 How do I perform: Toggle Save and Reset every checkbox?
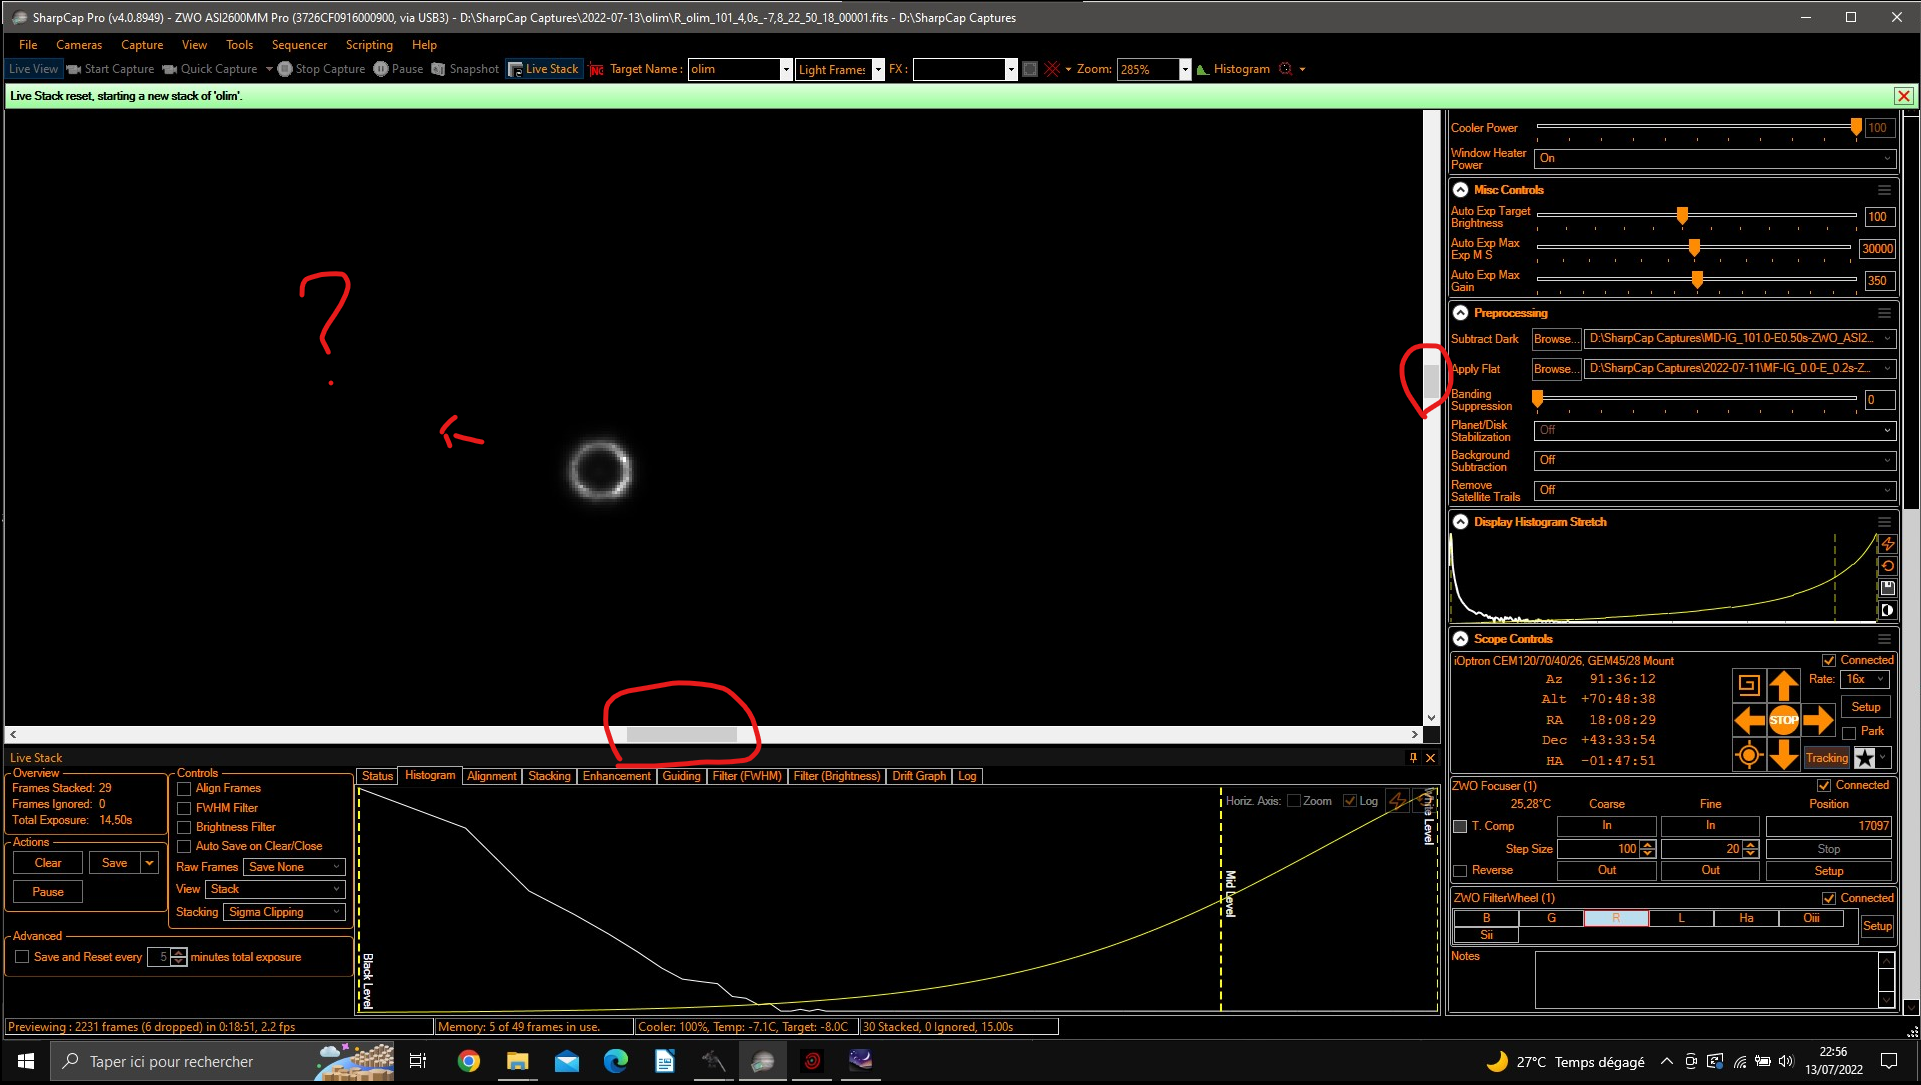coord(22,957)
